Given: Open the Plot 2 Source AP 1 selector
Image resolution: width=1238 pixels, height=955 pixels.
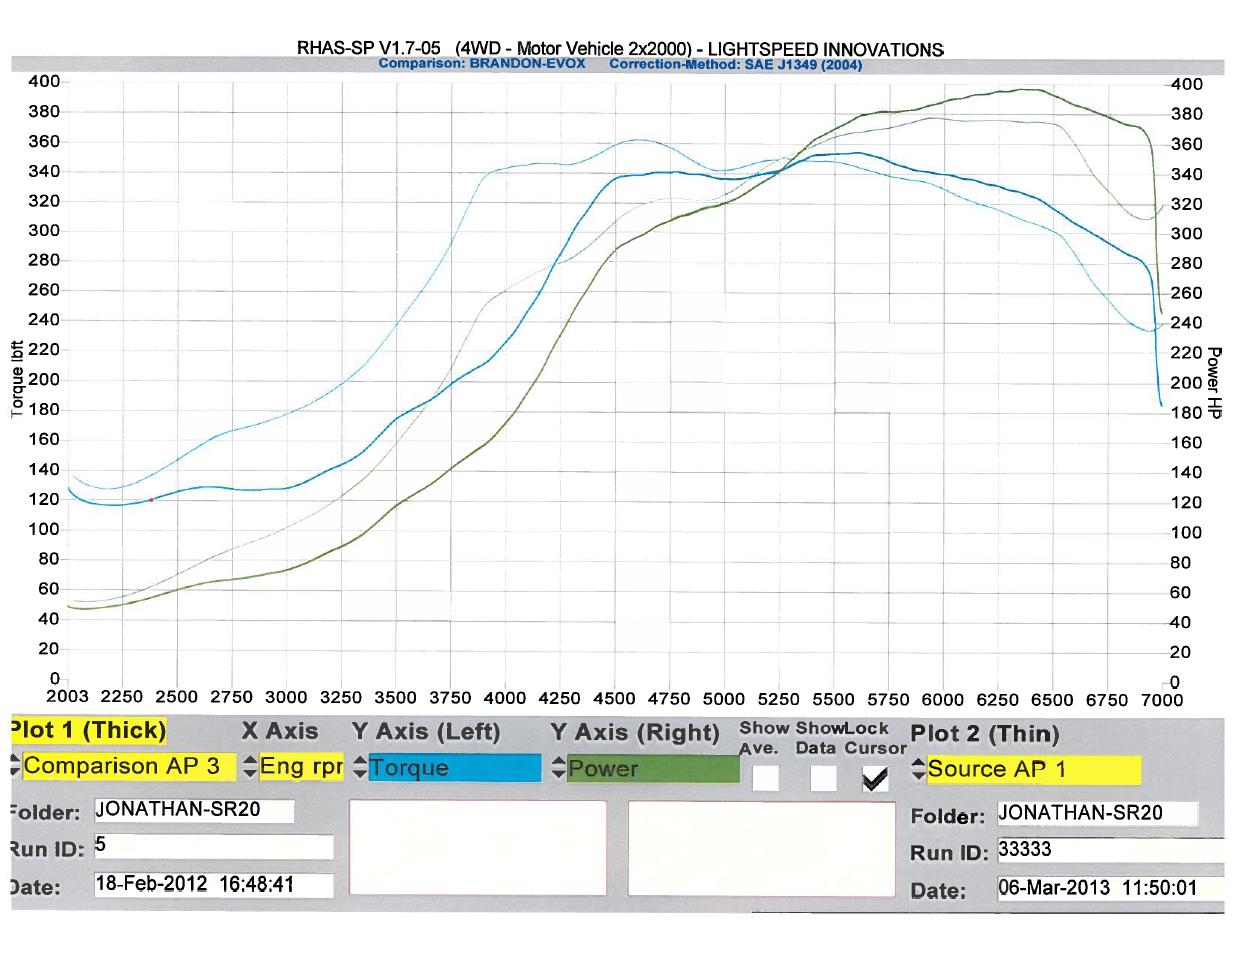Looking at the screenshot, I should (x=1033, y=770).
